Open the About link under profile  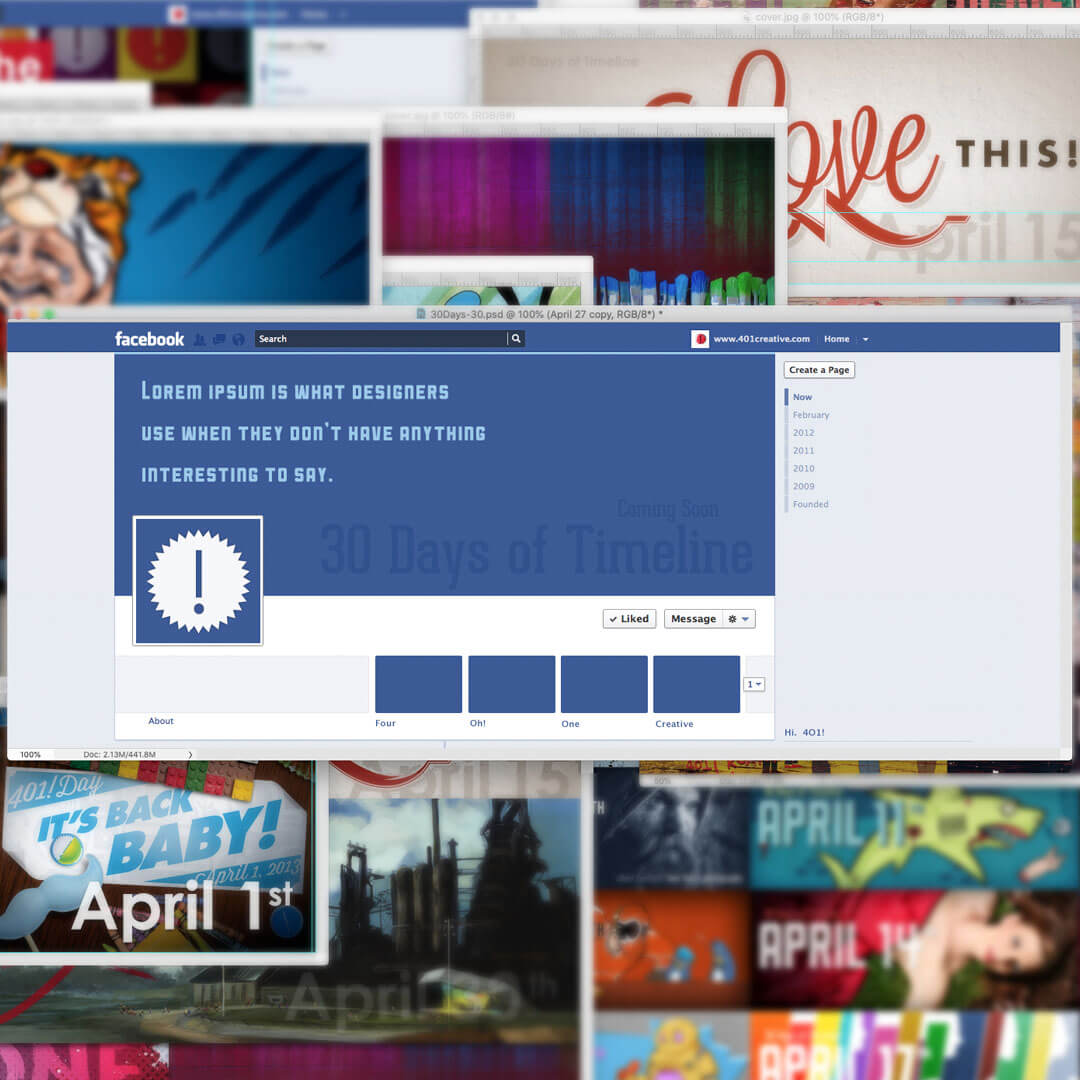click(x=161, y=721)
